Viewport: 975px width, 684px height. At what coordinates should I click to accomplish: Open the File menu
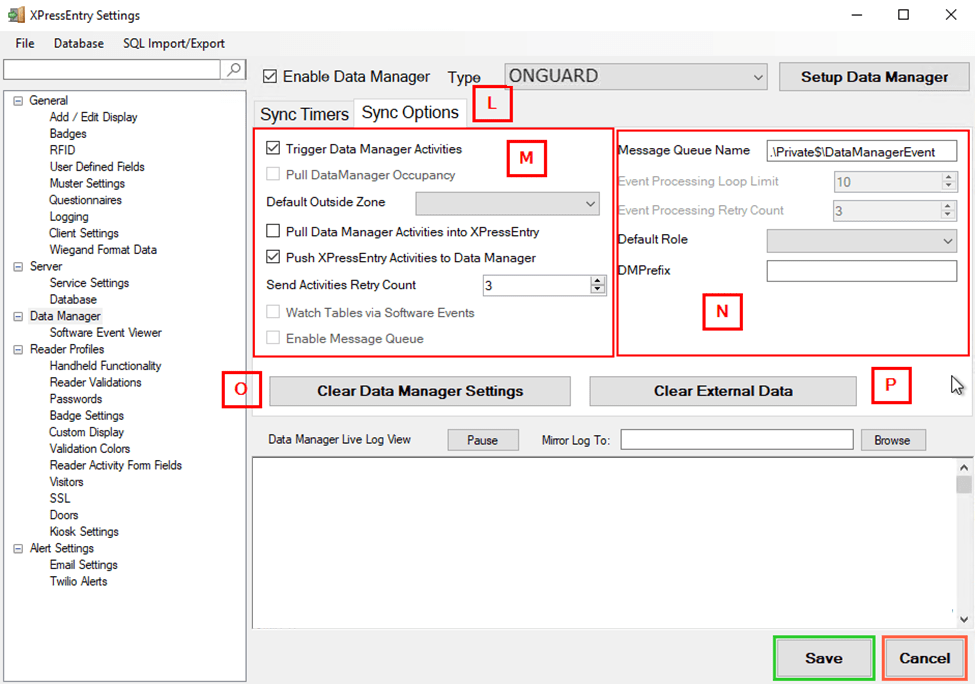25,44
